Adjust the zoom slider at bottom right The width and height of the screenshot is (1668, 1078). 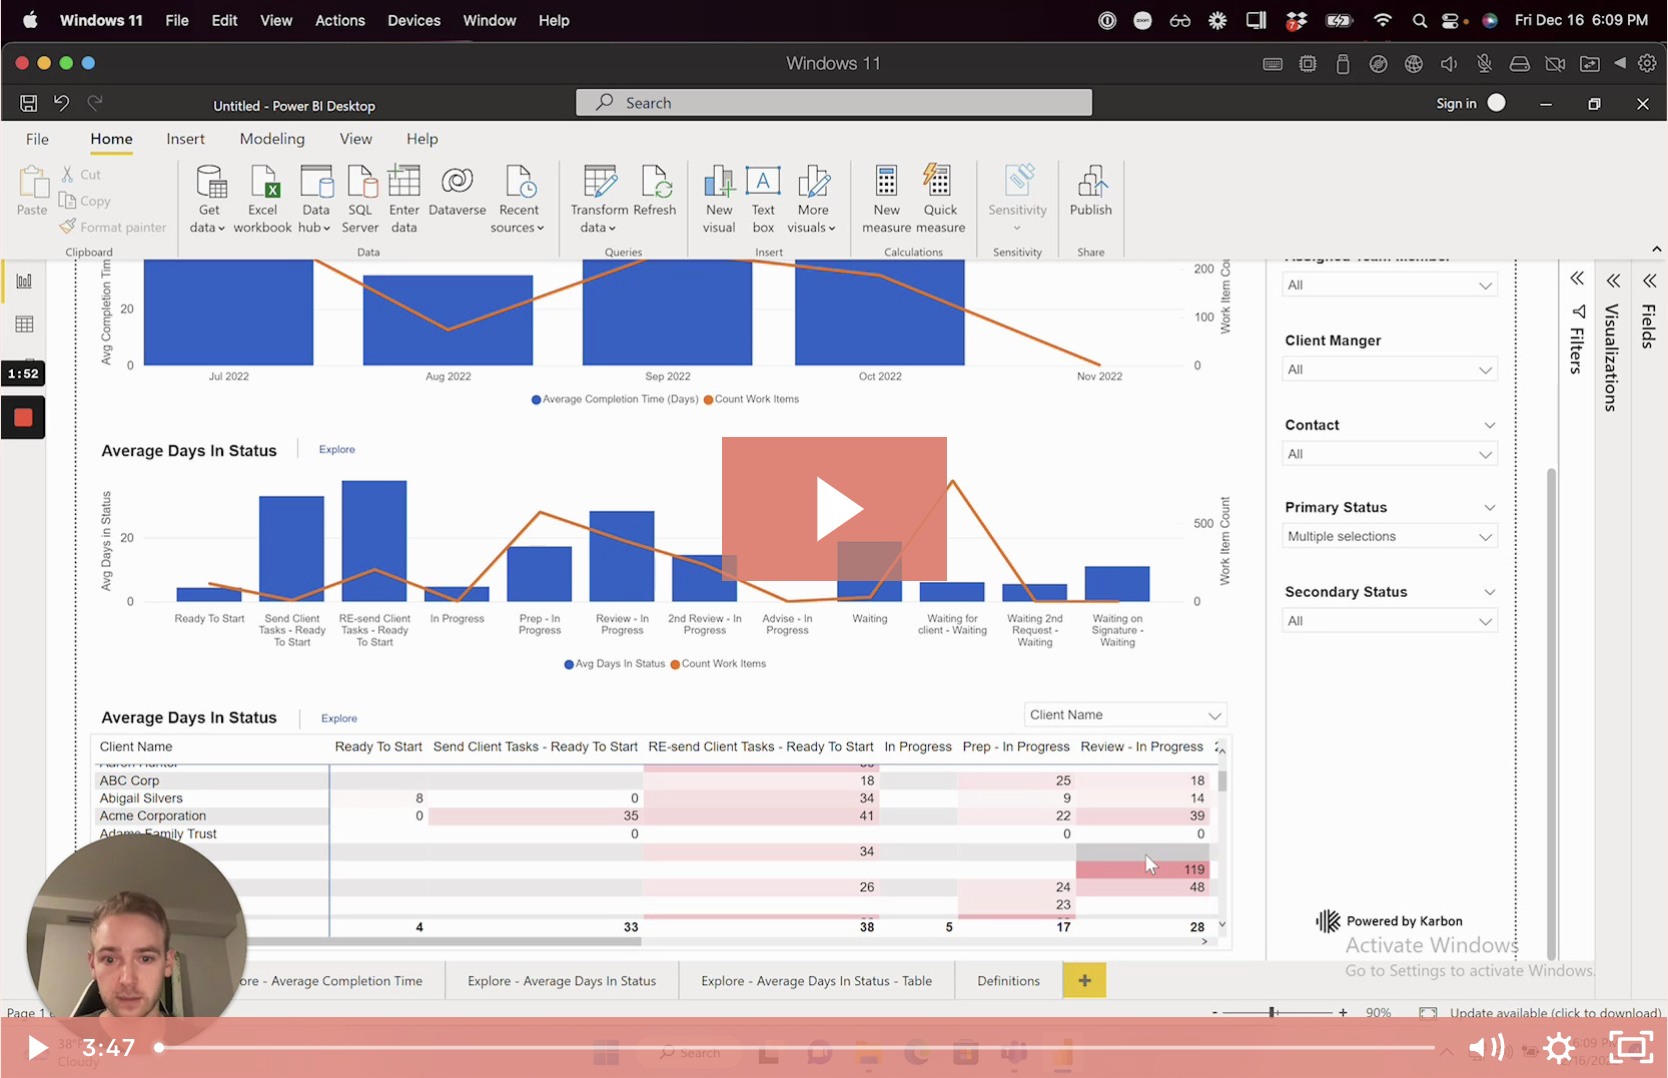[1274, 1012]
